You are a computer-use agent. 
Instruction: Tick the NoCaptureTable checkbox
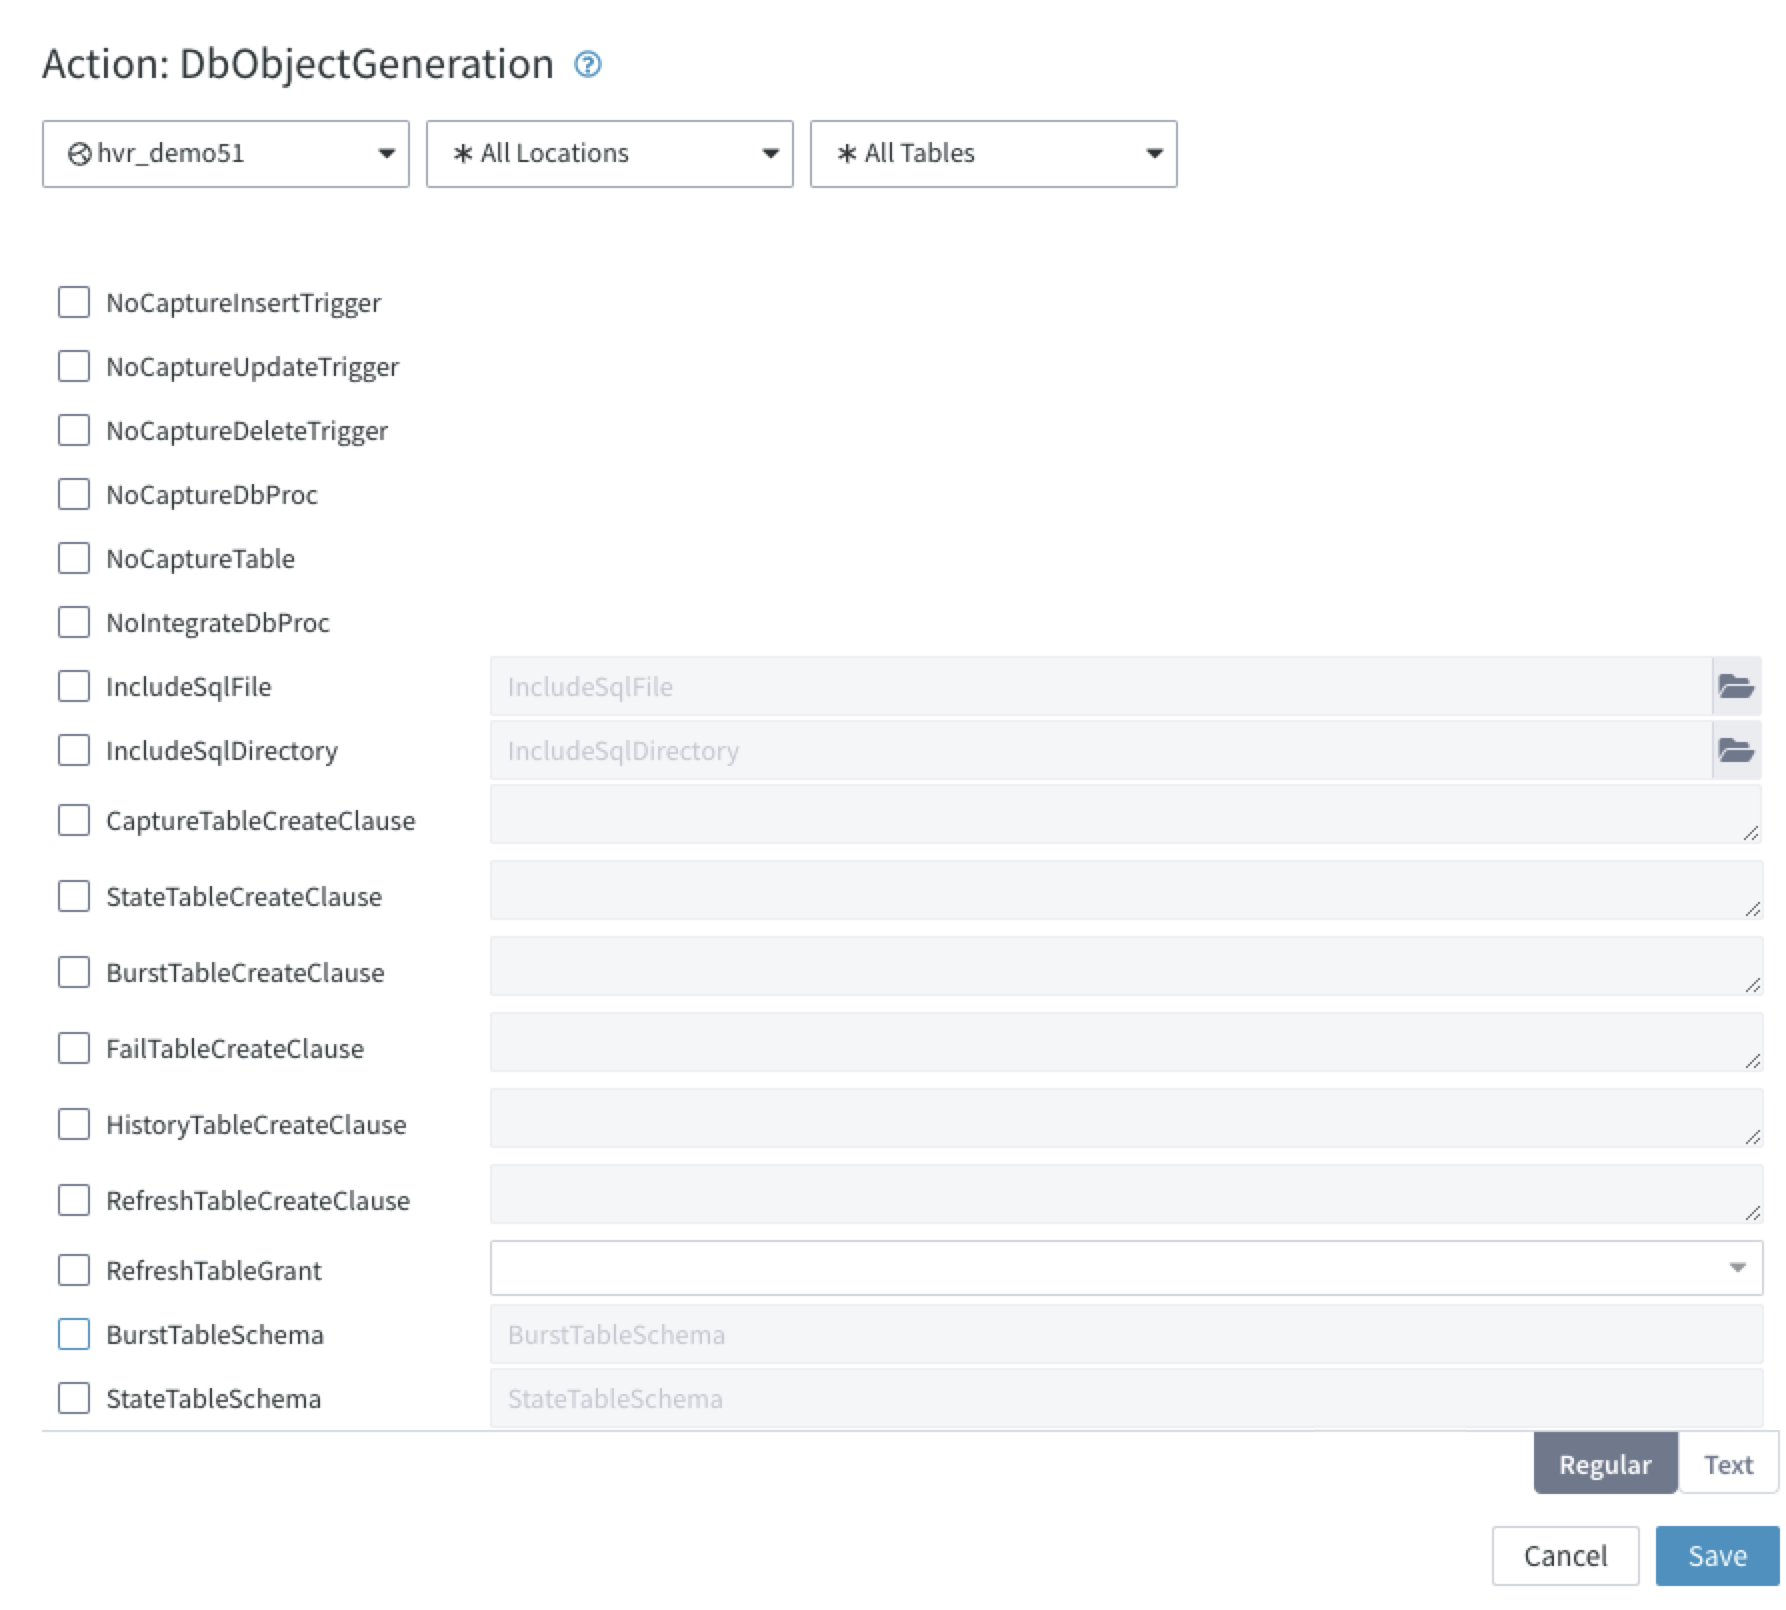(74, 558)
